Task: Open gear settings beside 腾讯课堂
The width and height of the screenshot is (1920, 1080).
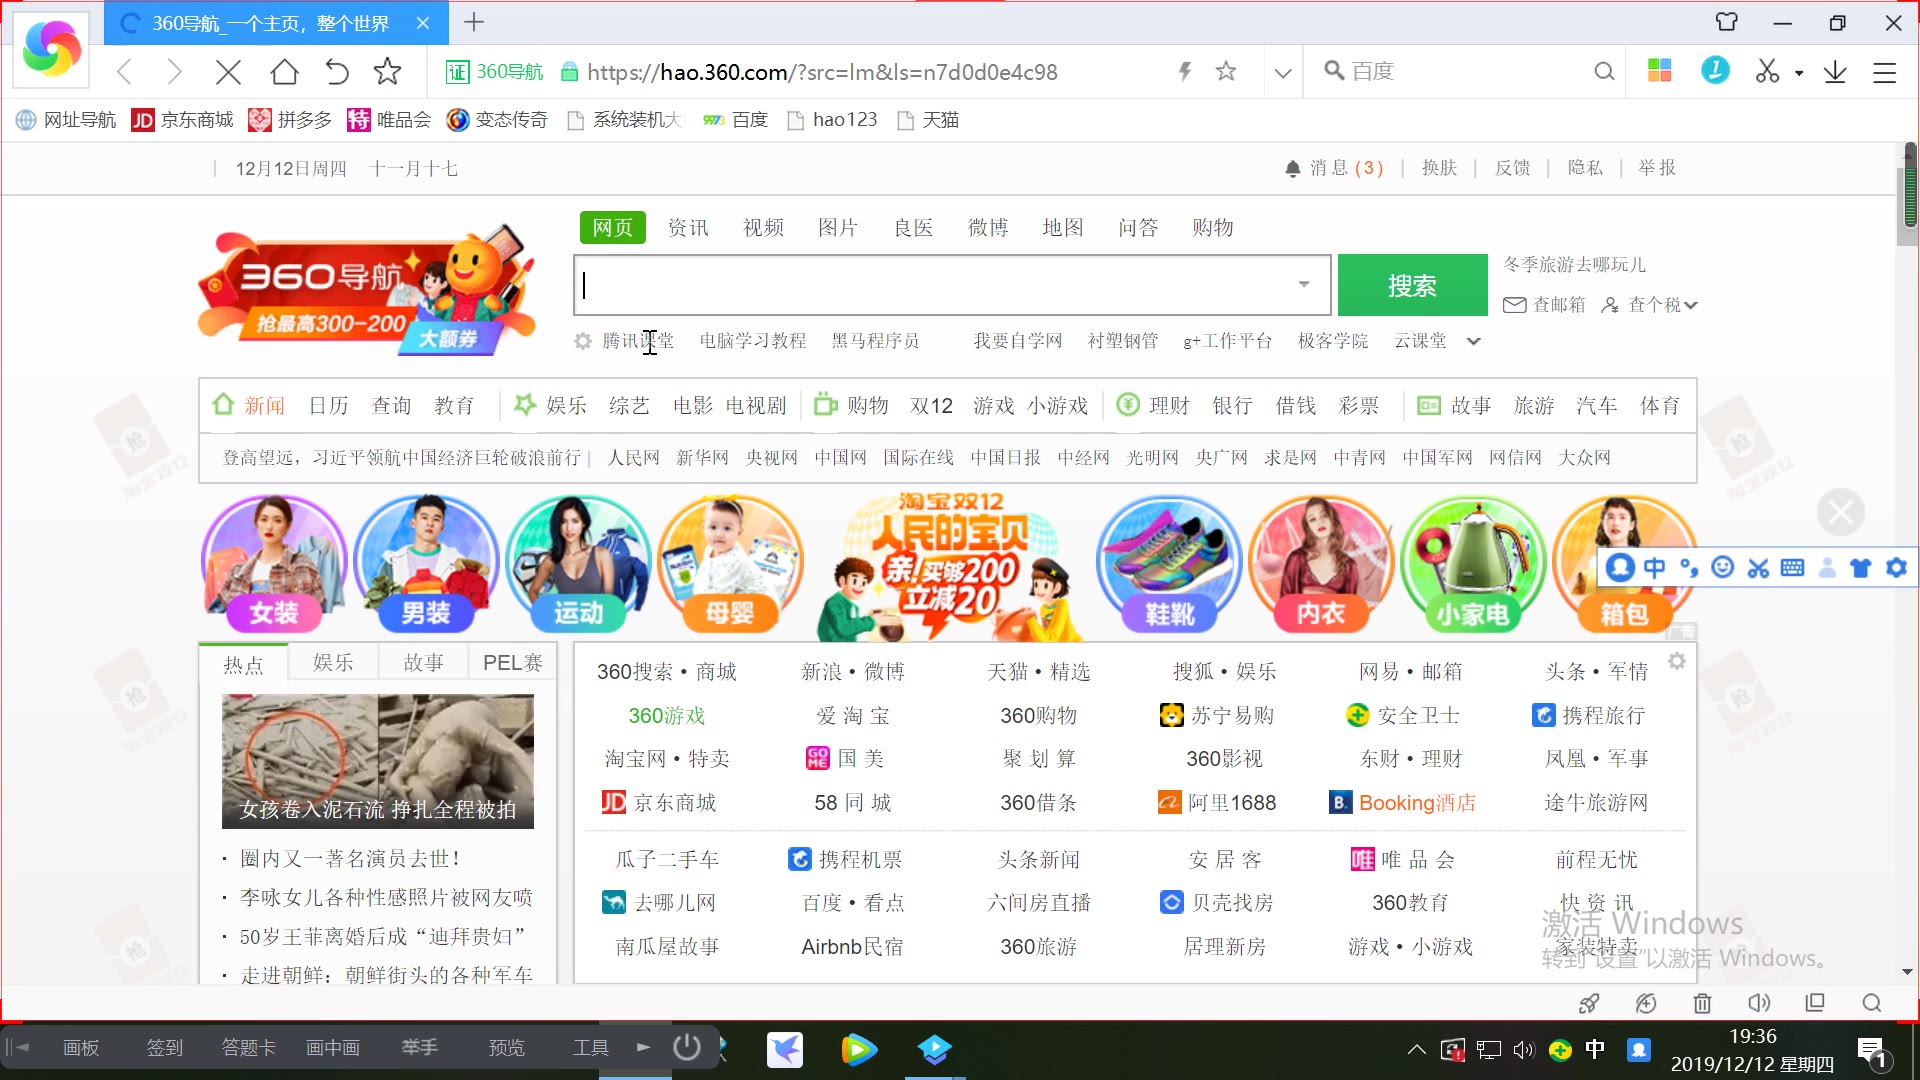Action: click(583, 341)
